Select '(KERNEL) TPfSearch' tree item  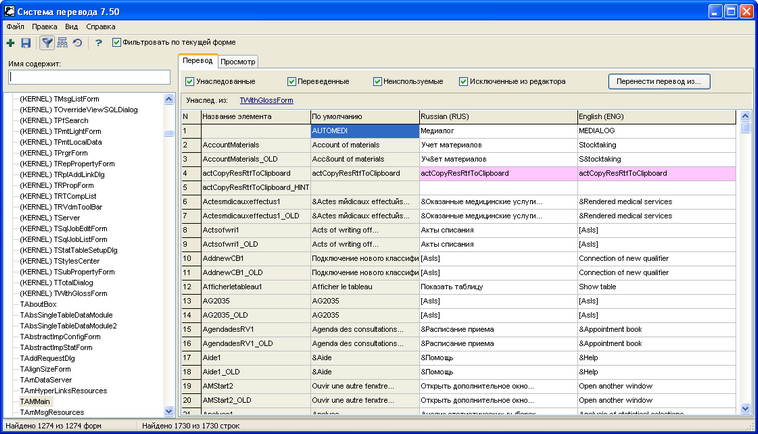click(x=54, y=121)
